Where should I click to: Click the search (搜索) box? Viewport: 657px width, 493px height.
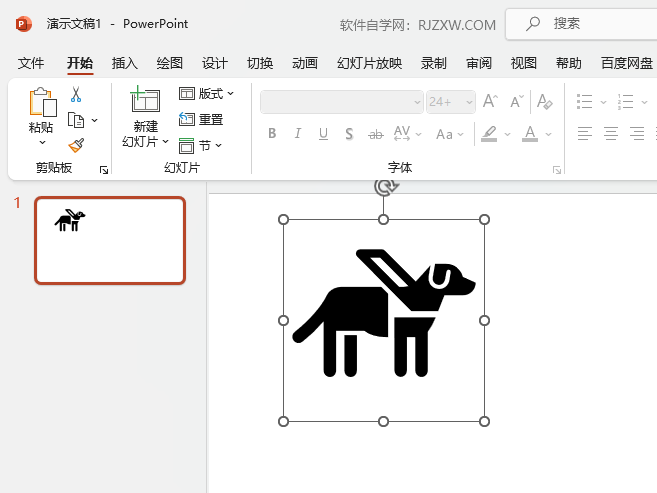pyautogui.click(x=582, y=24)
